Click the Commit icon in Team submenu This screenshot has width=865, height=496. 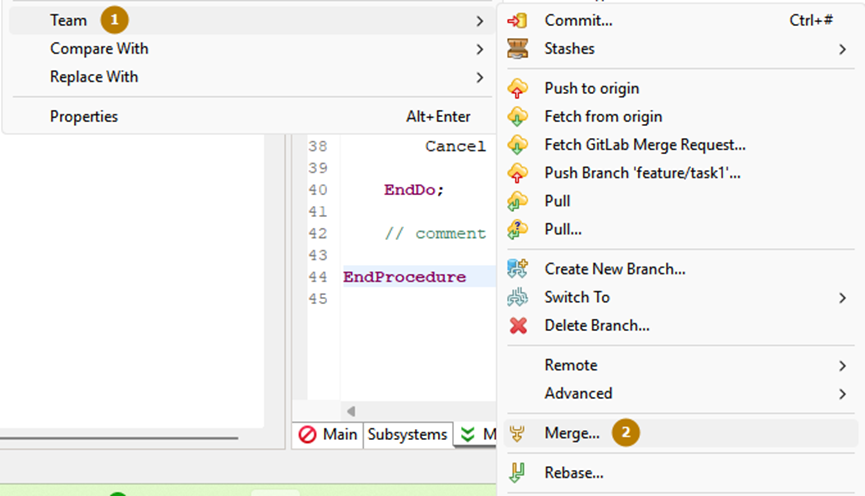point(517,20)
